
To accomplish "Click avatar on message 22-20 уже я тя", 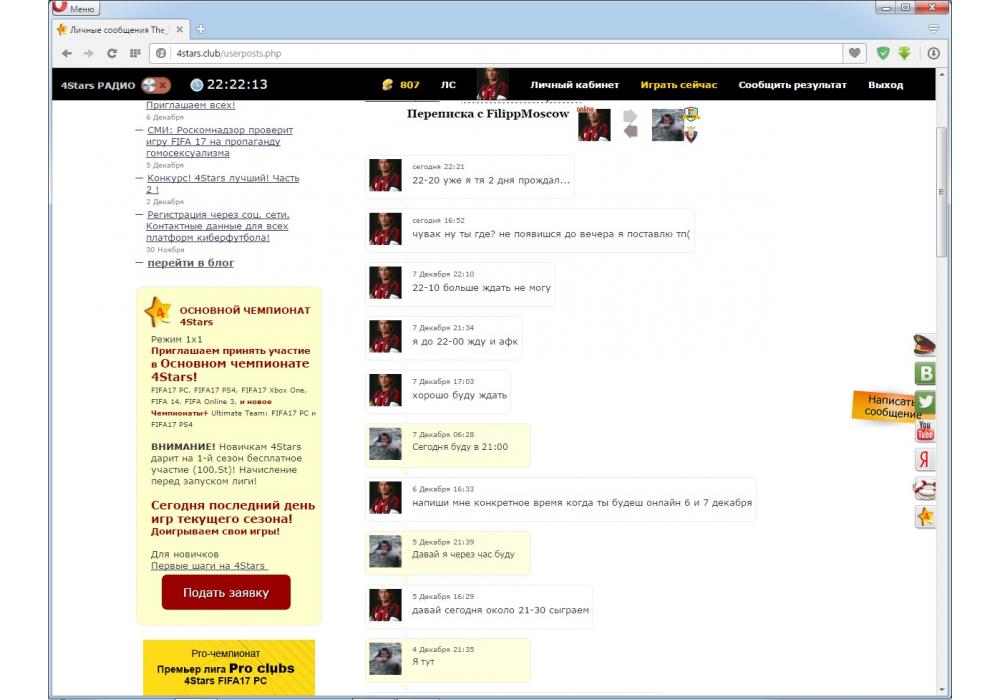I will pos(385,175).
